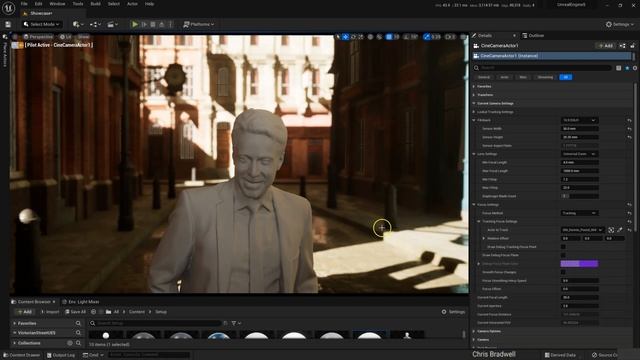Expand the Transform section
The width and height of the screenshot is (640, 360).
click(x=474, y=95)
